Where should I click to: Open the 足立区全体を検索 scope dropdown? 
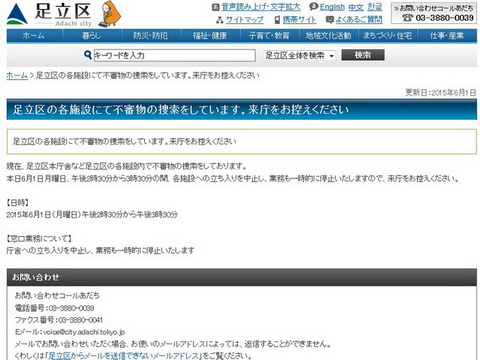tap(299, 56)
